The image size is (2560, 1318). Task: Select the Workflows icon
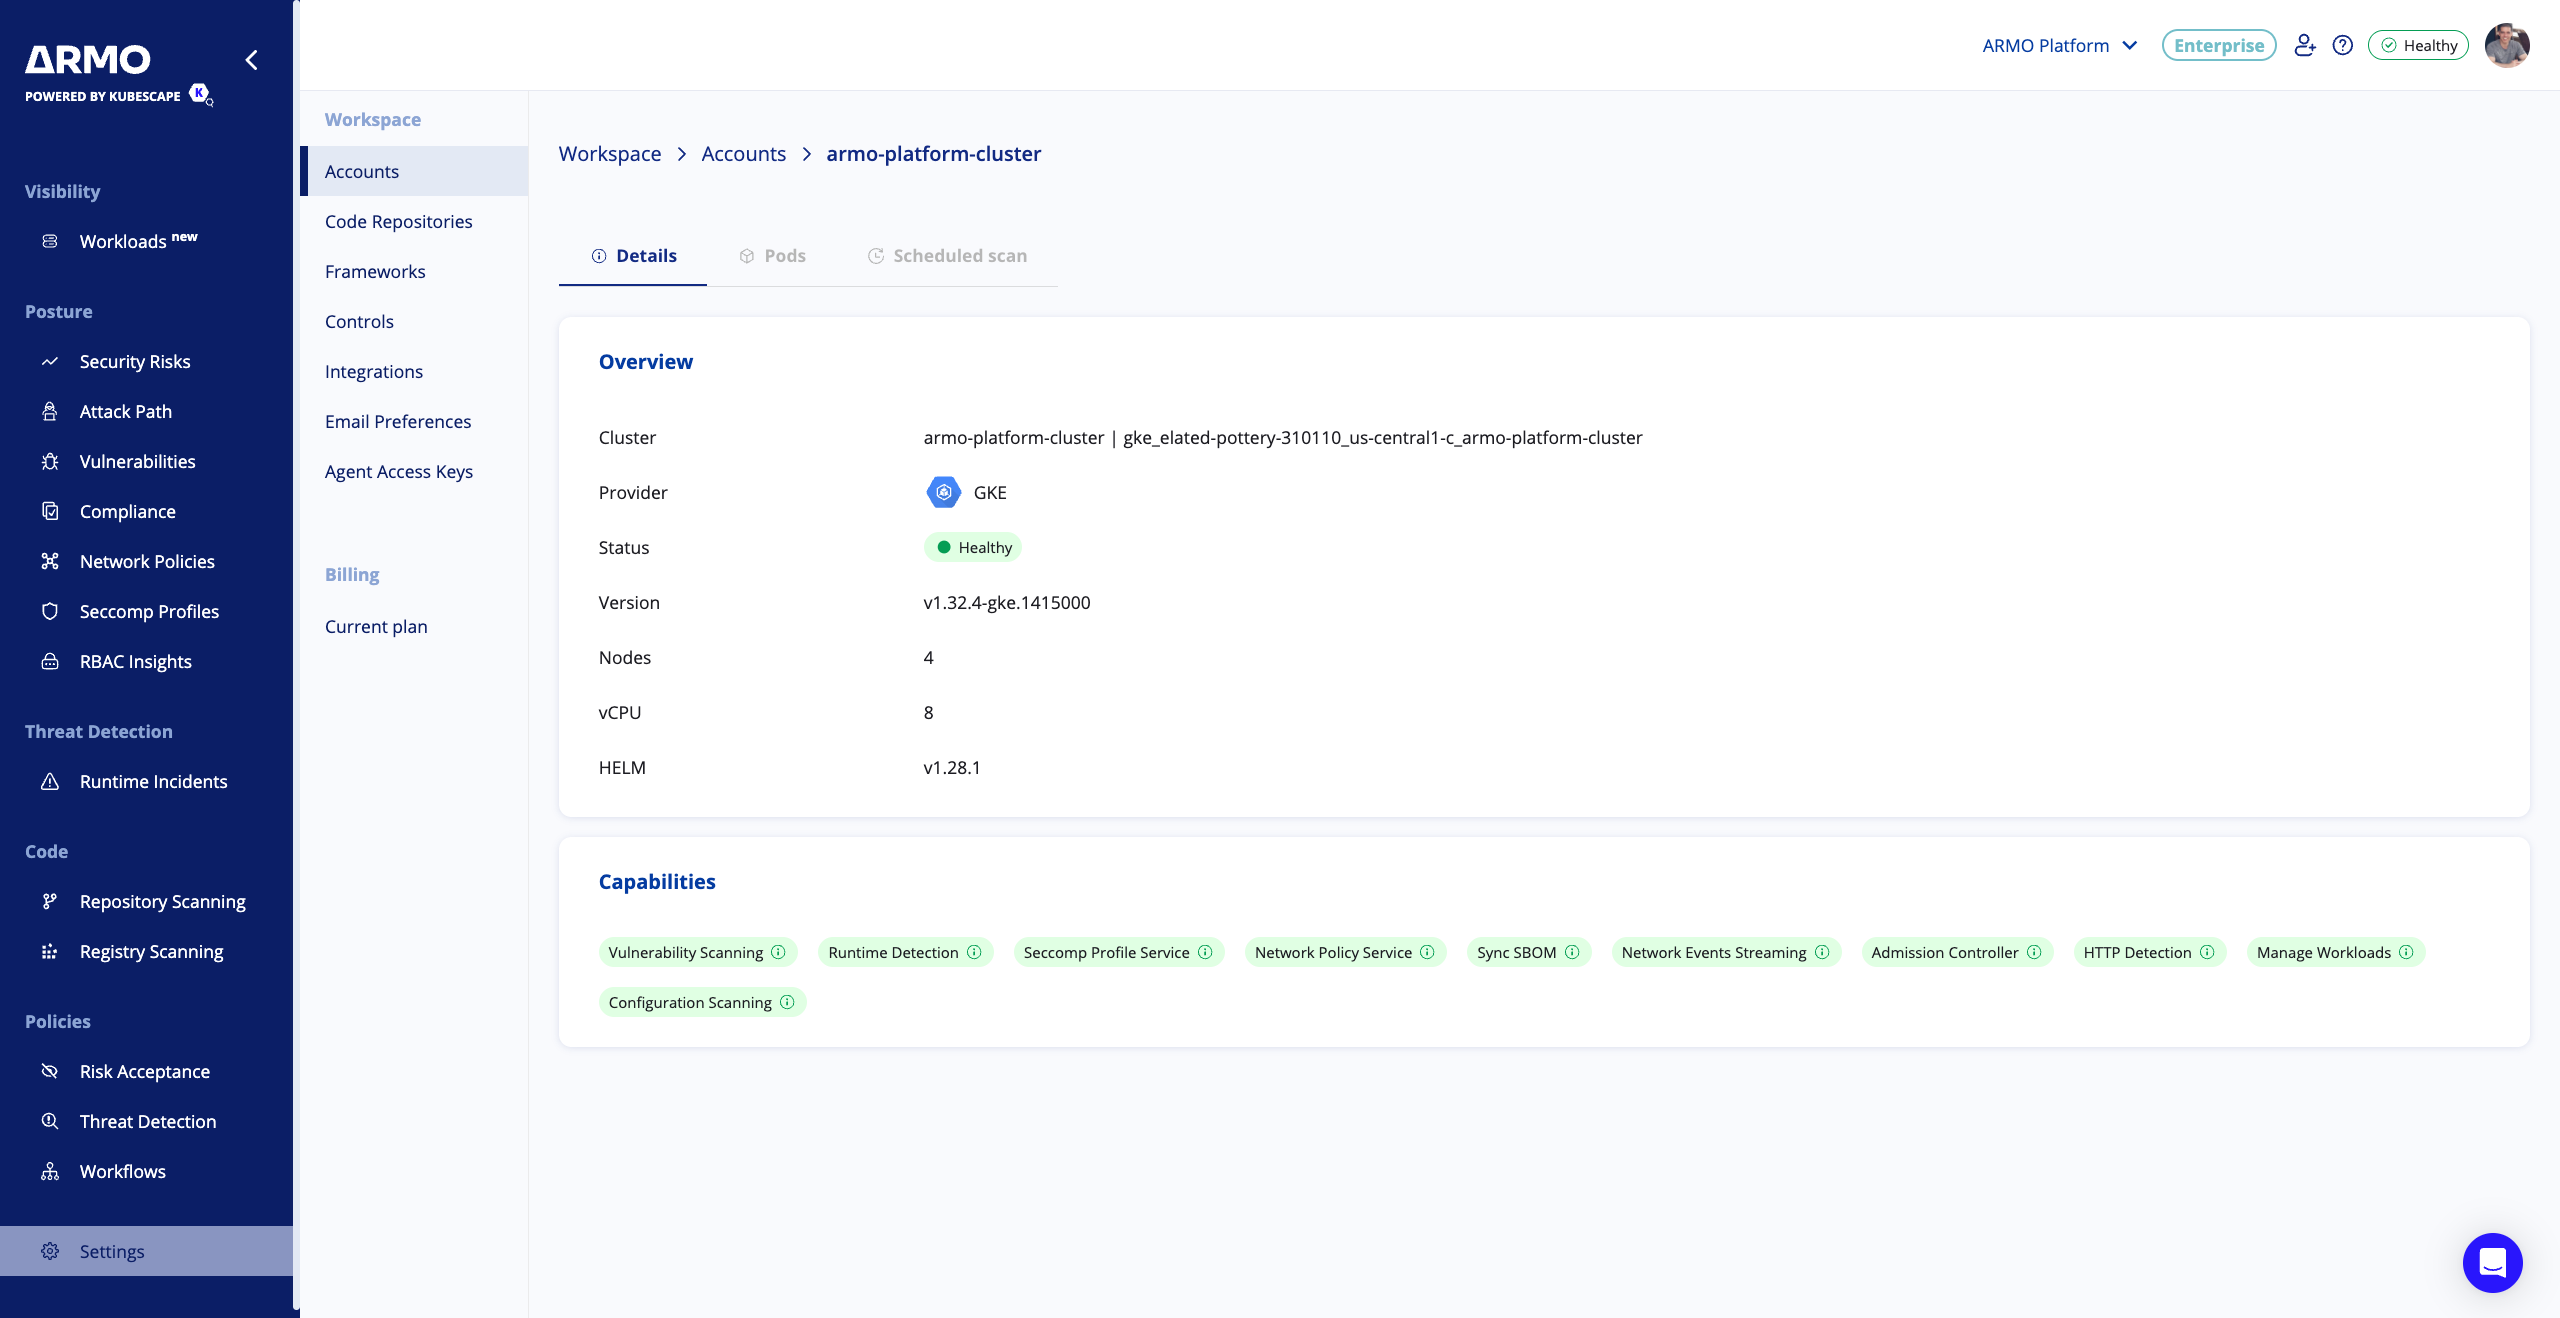click(50, 1171)
